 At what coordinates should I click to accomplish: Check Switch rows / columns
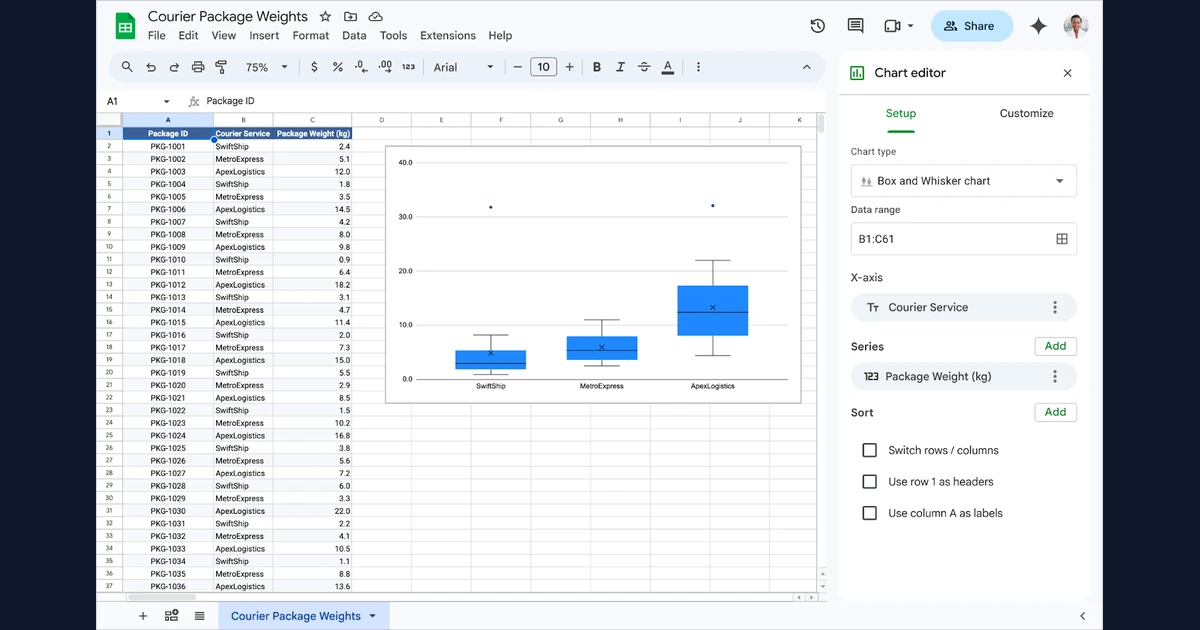870,450
